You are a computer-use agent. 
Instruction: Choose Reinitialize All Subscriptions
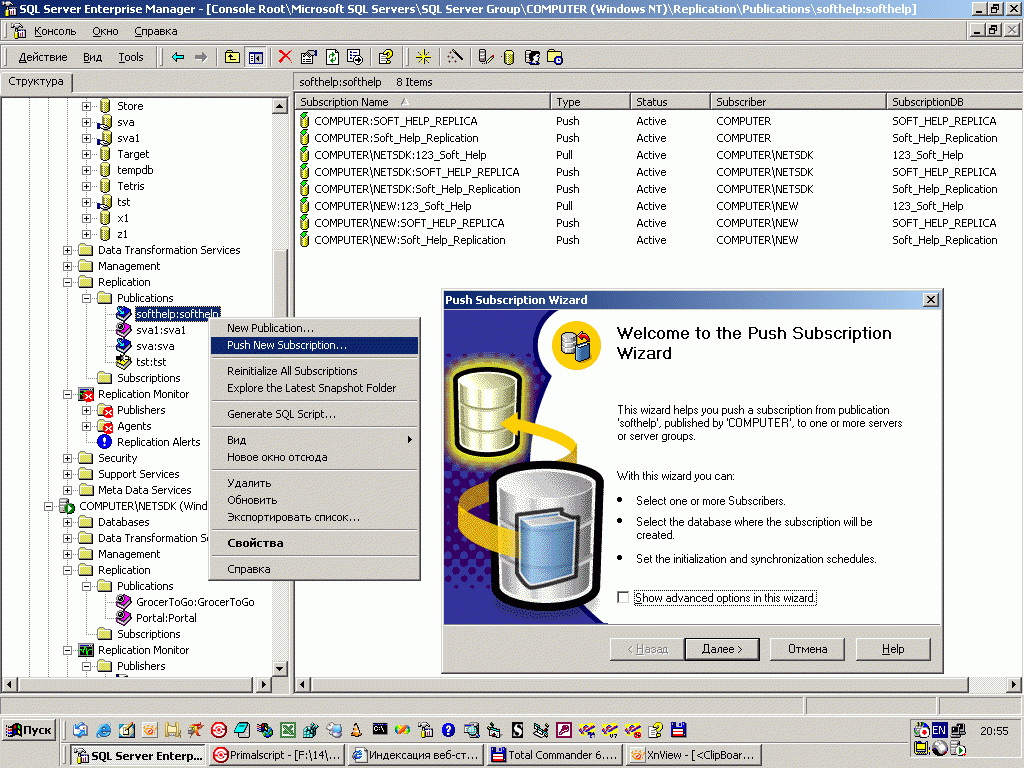click(x=314, y=371)
